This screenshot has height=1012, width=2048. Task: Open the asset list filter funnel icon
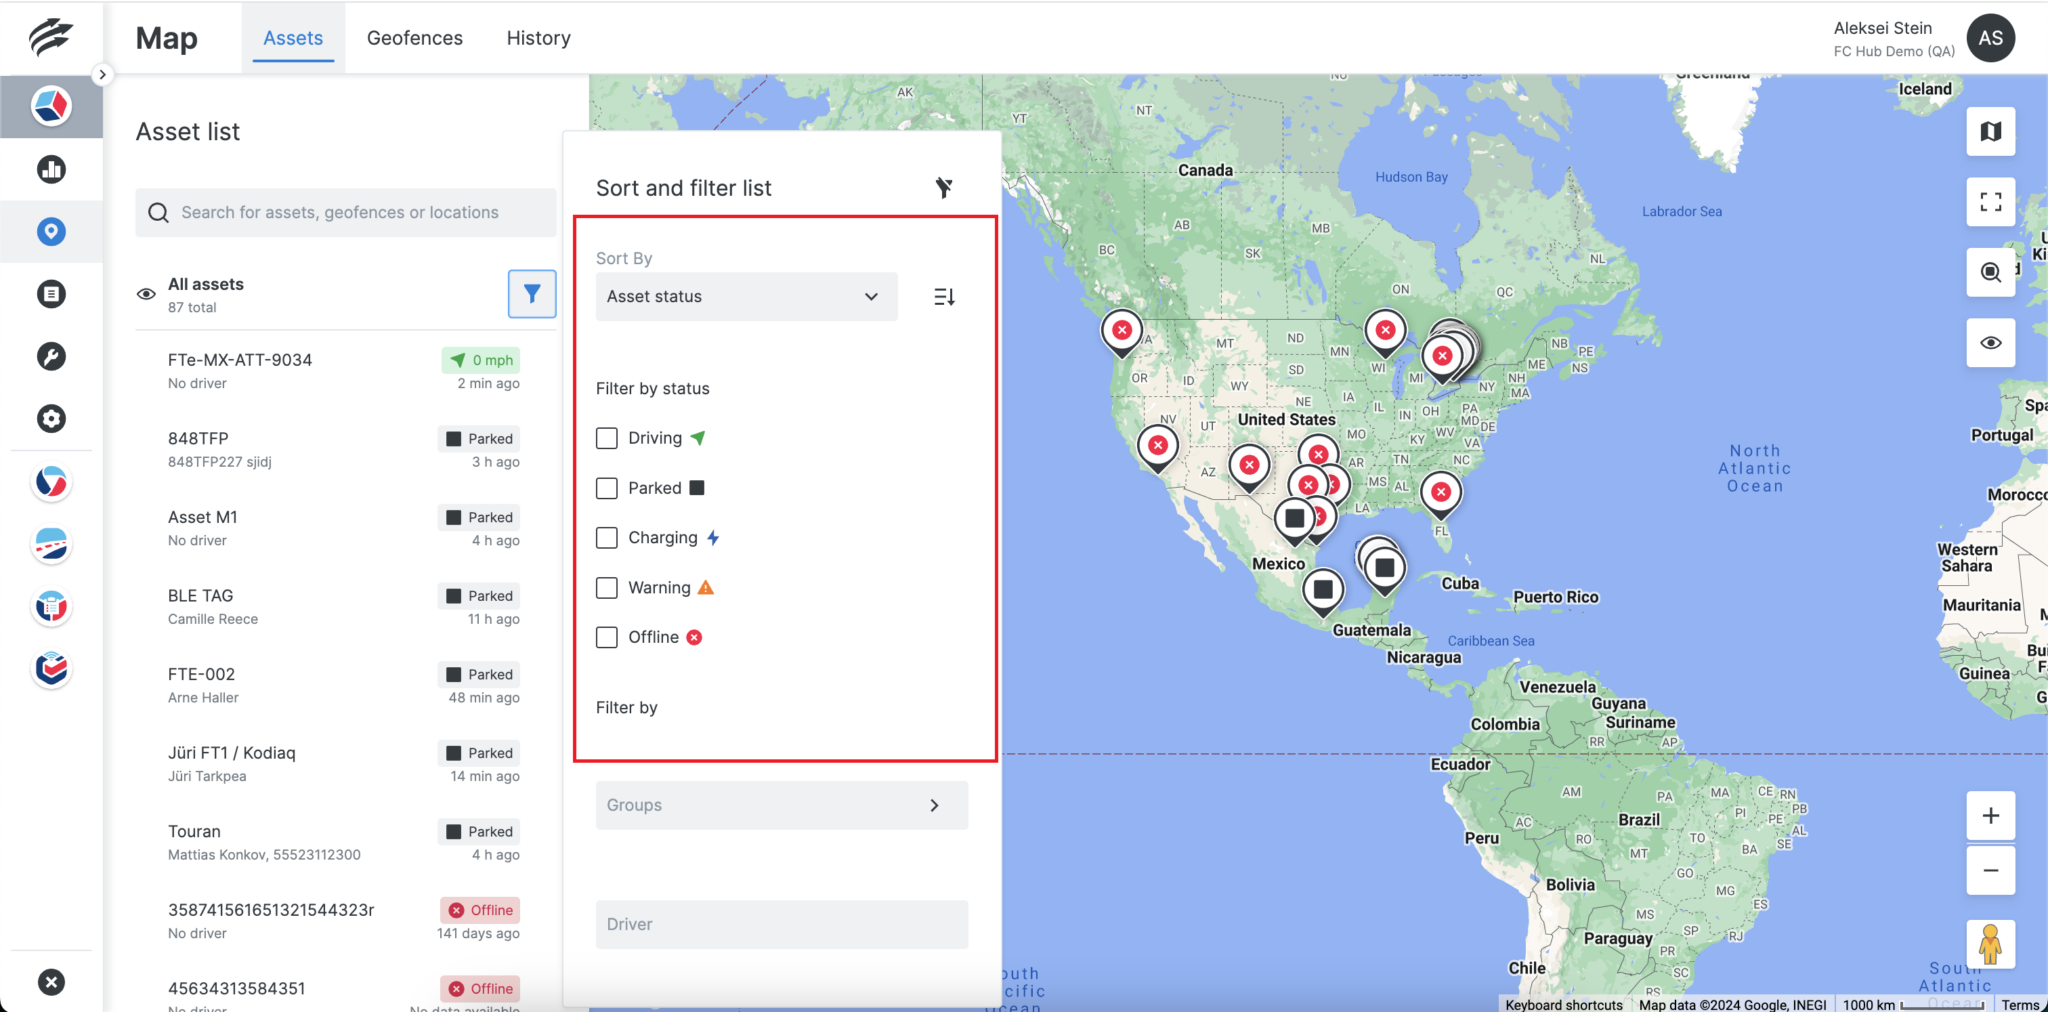tap(532, 293)
